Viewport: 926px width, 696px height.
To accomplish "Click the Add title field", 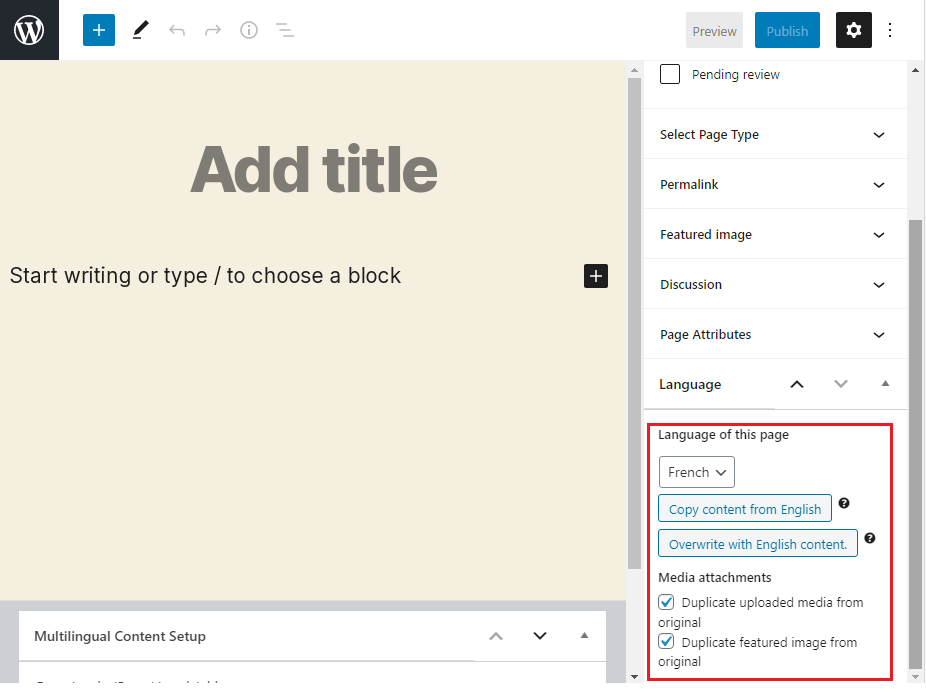I will (x=314, y=170).
